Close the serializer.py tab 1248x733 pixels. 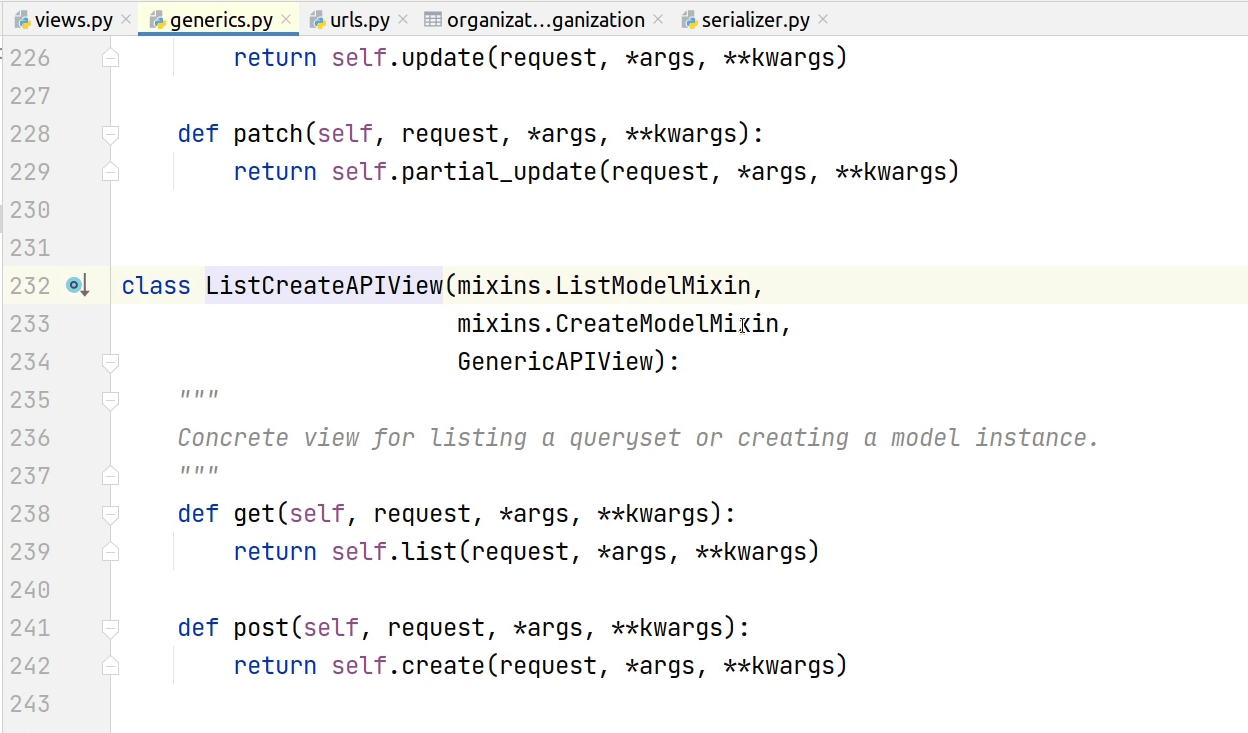coord(824,20)
